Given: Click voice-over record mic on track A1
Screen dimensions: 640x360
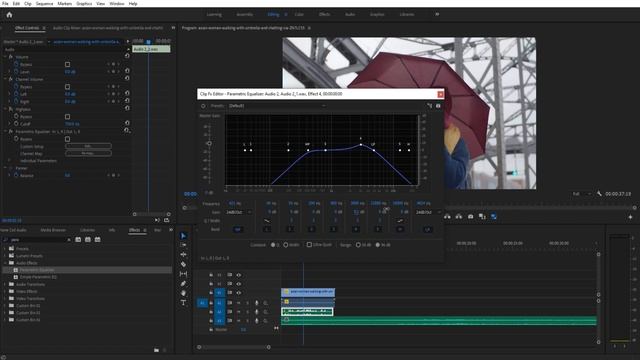Looking at the screenshot, I should [x=257, y=302].
